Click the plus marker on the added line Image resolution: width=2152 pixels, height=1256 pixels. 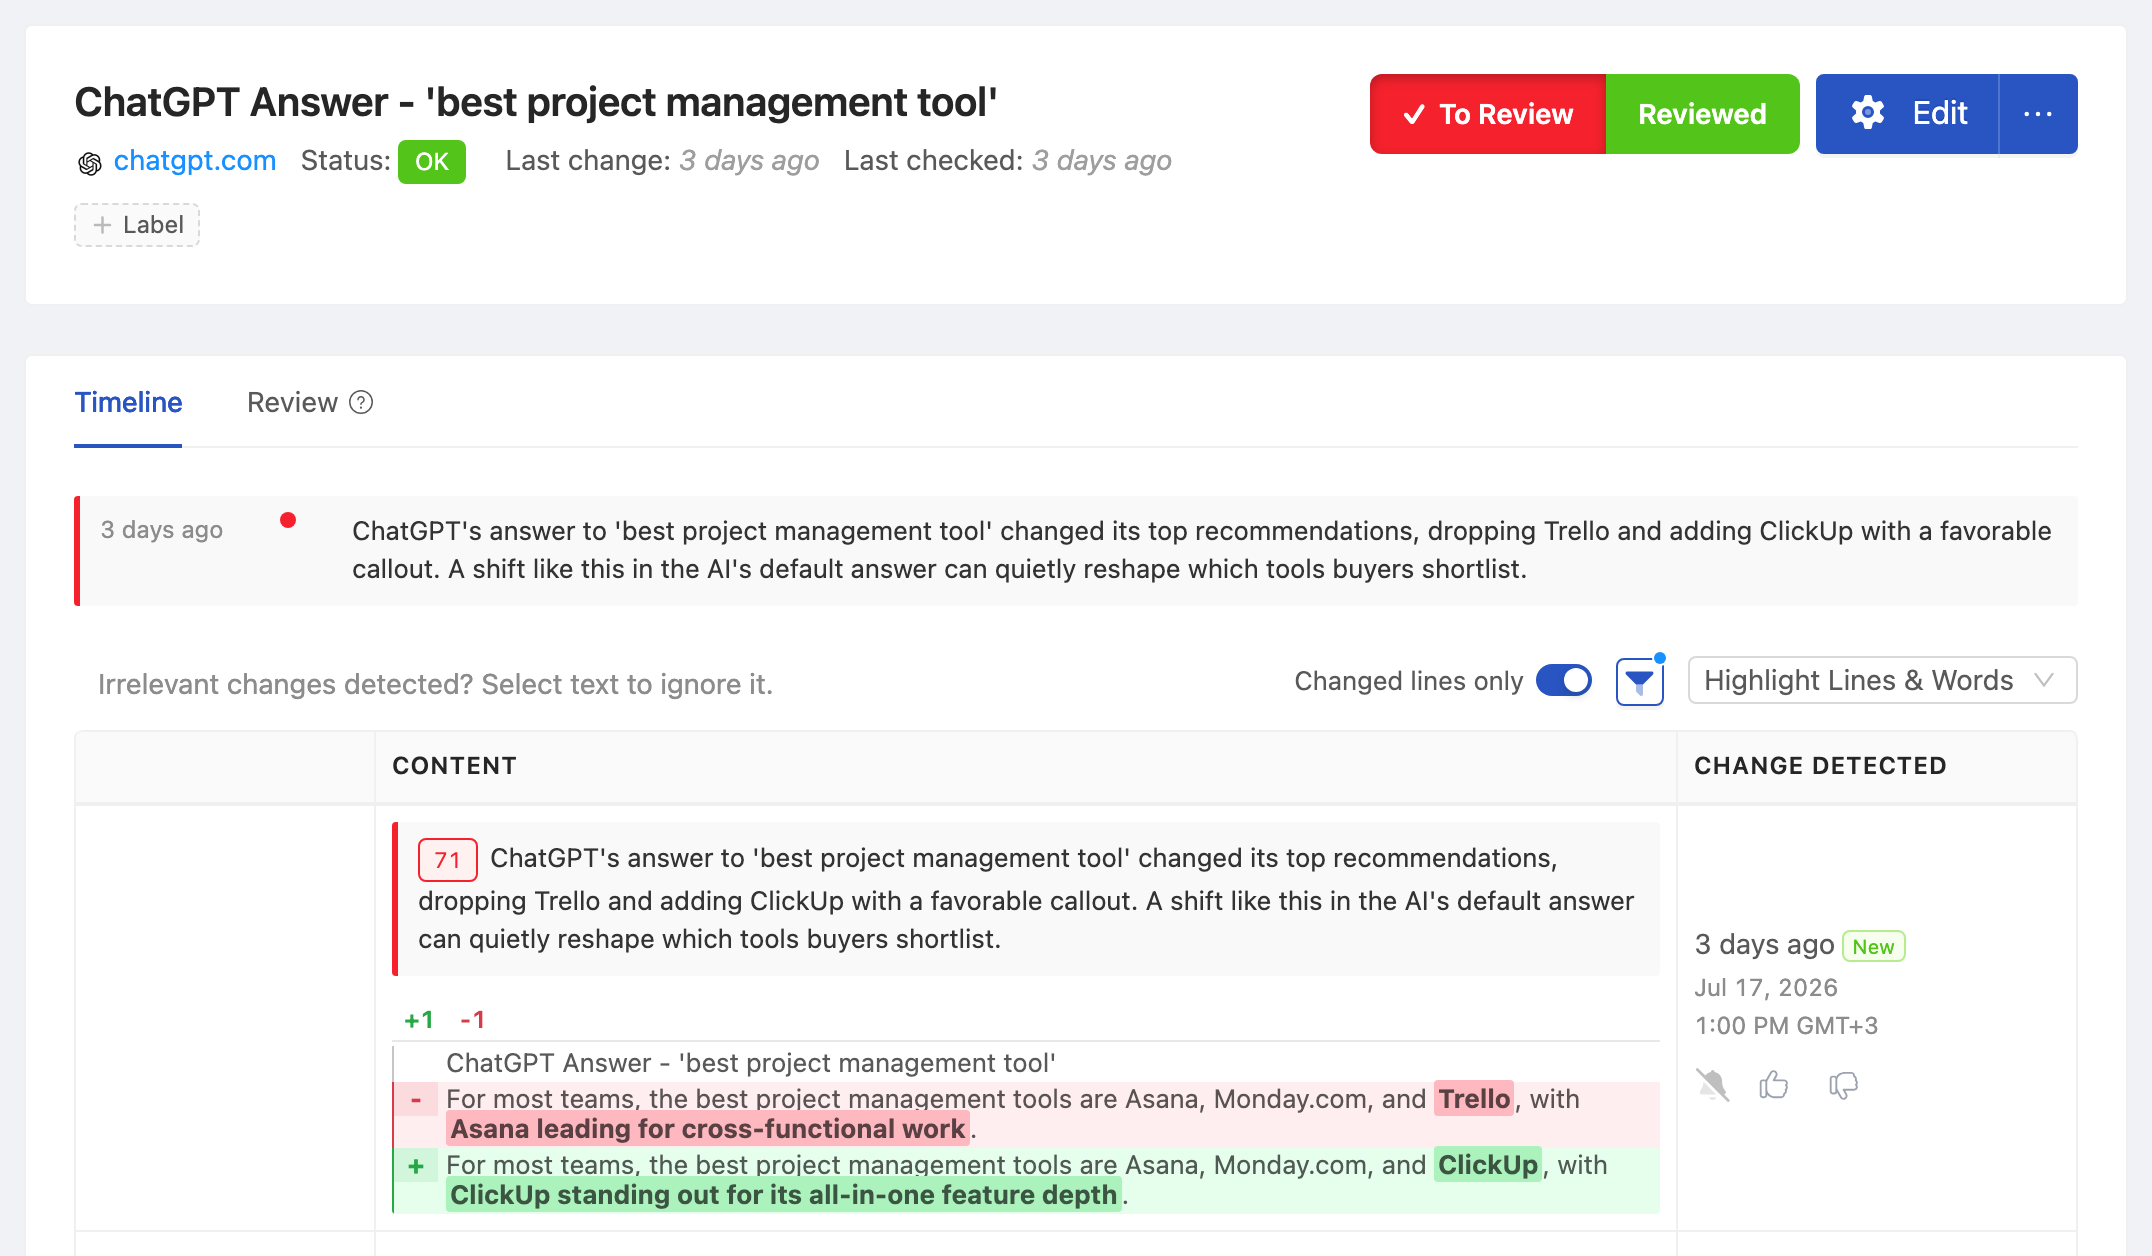[x=416, y=1166]
